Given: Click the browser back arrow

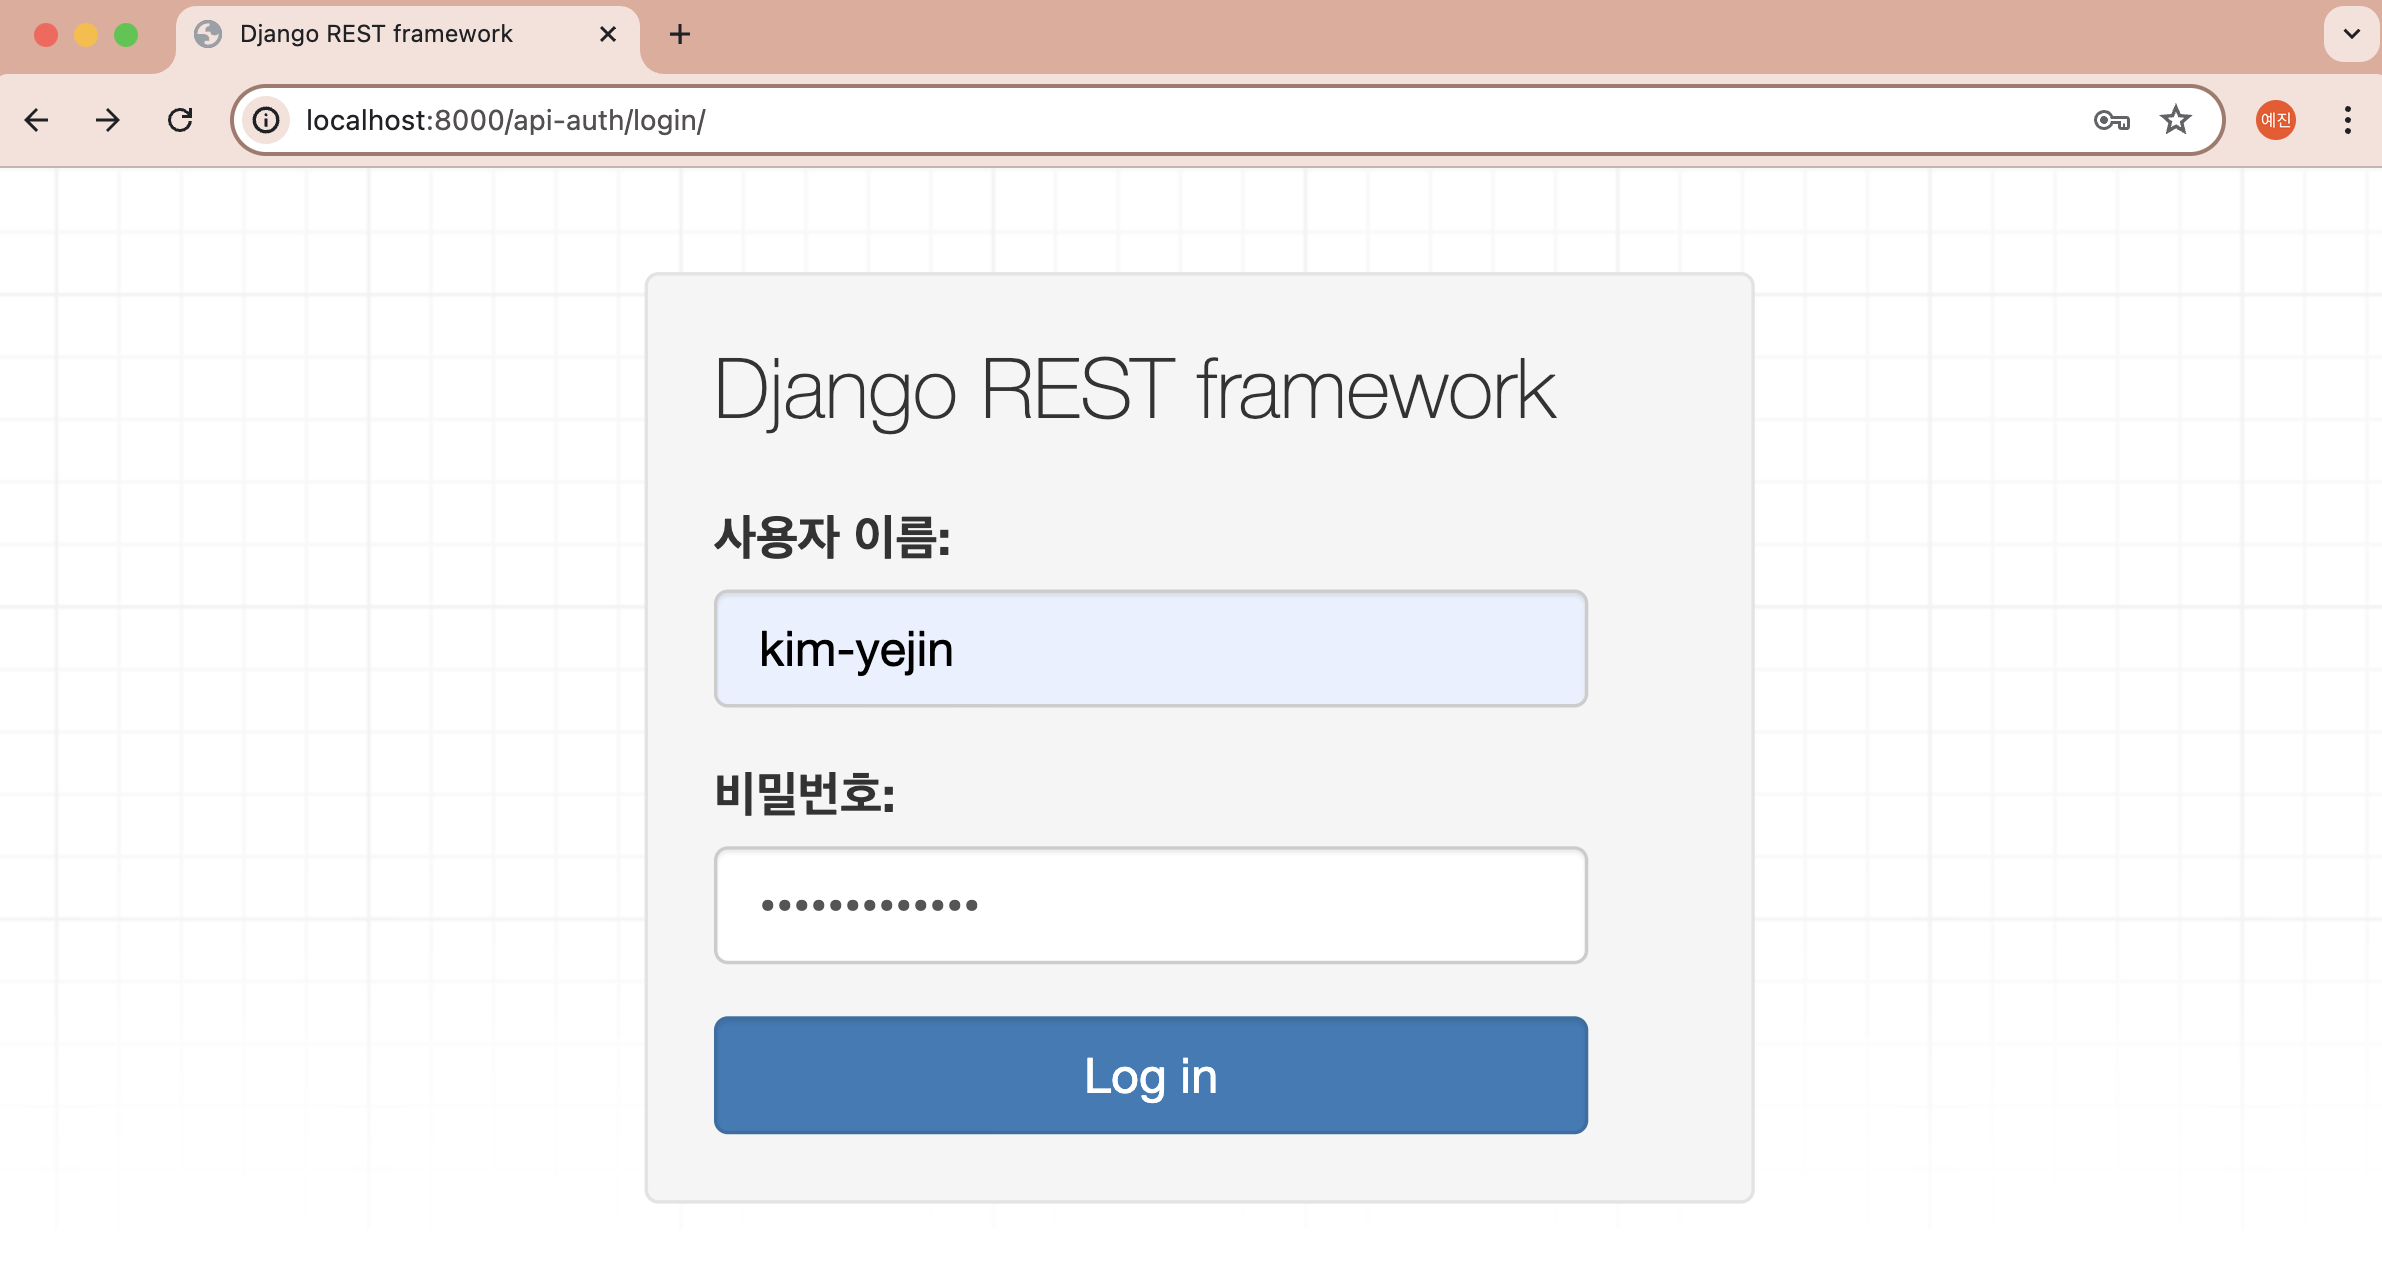Looking at the screenshot, I should coord(37,120).
